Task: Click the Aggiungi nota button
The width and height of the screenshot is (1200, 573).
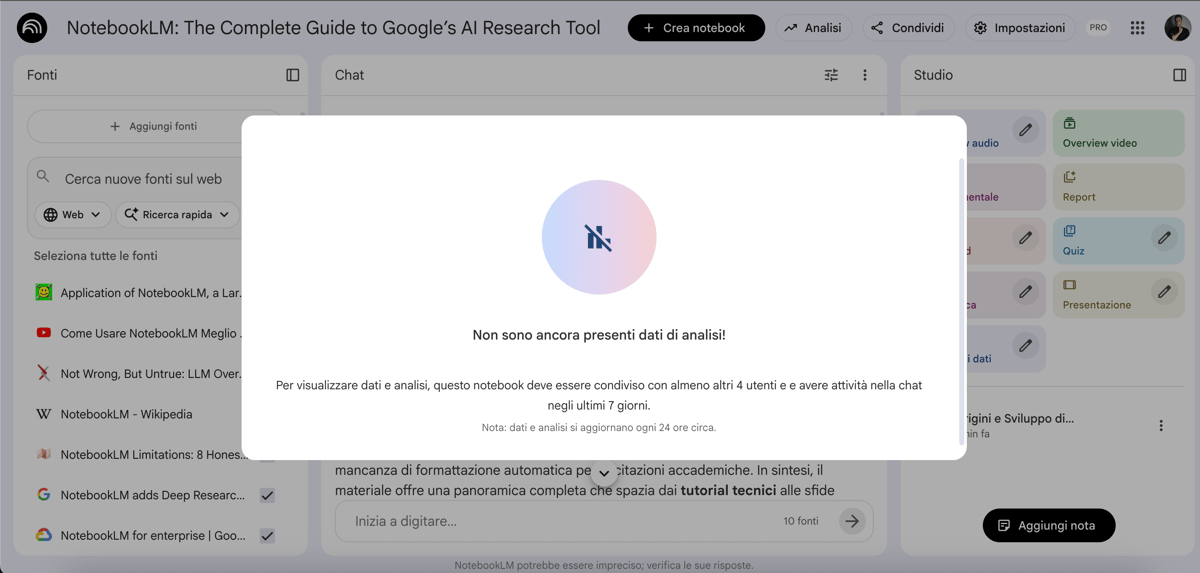Action: pyautogui.click(x=1048, y=526)
